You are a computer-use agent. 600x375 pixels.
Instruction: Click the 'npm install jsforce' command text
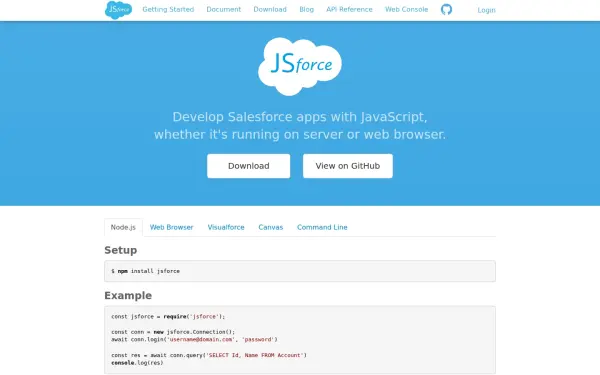coord(145,271)
